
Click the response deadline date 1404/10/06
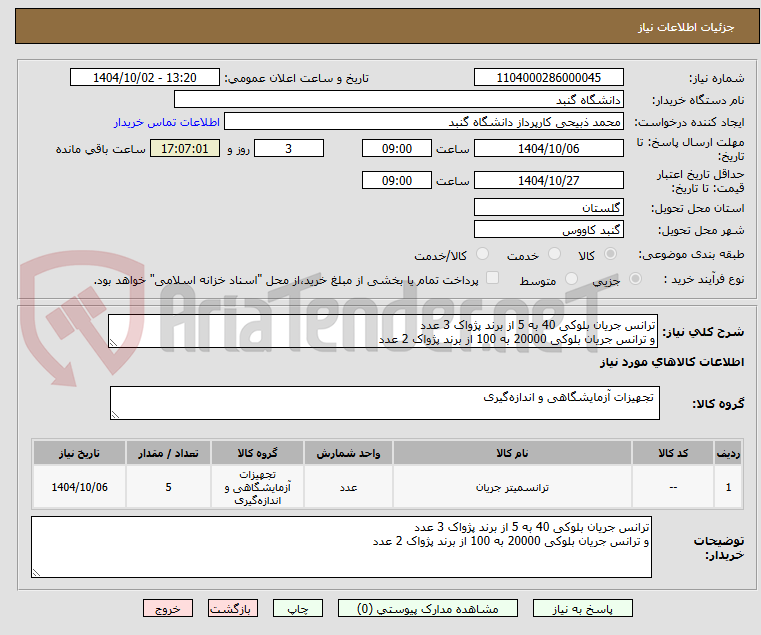tap(548, 149)
